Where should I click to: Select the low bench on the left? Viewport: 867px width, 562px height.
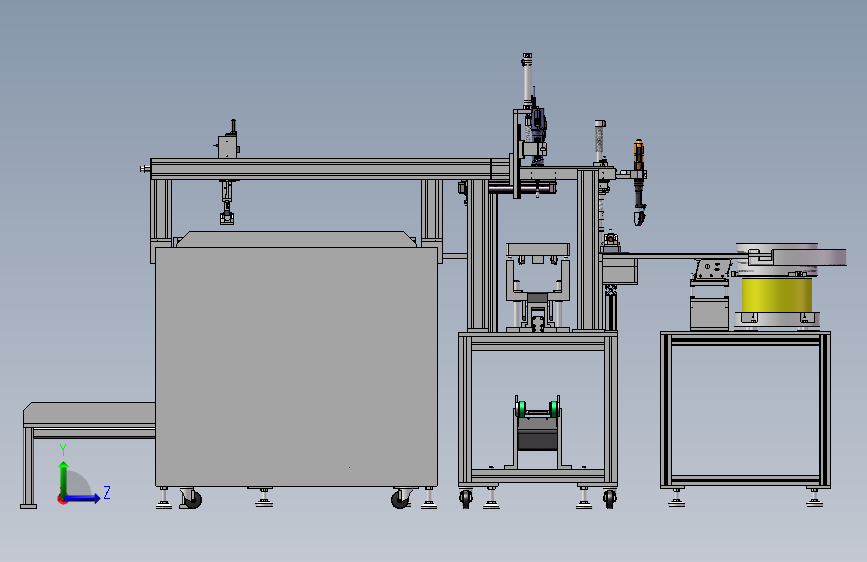(88, 454)
